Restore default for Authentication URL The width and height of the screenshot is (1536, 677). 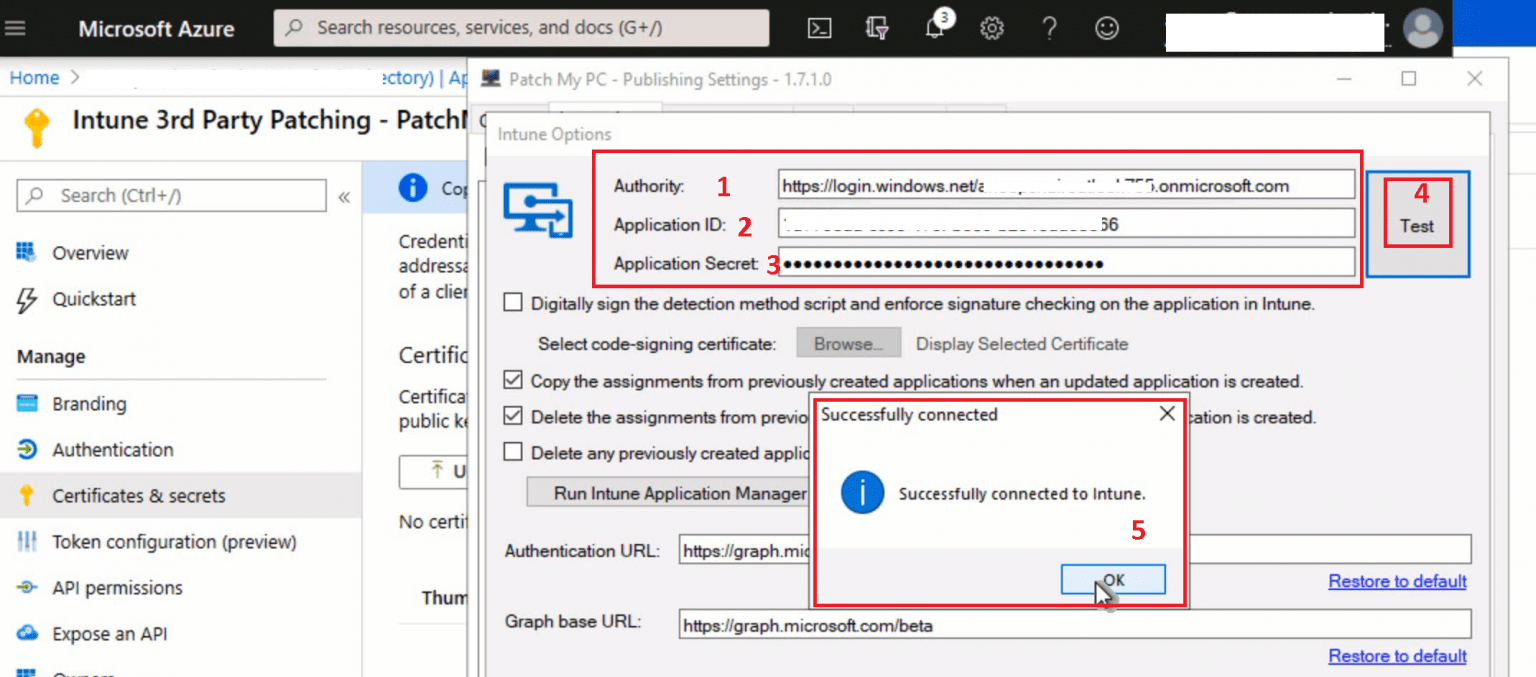(1397, 581)
